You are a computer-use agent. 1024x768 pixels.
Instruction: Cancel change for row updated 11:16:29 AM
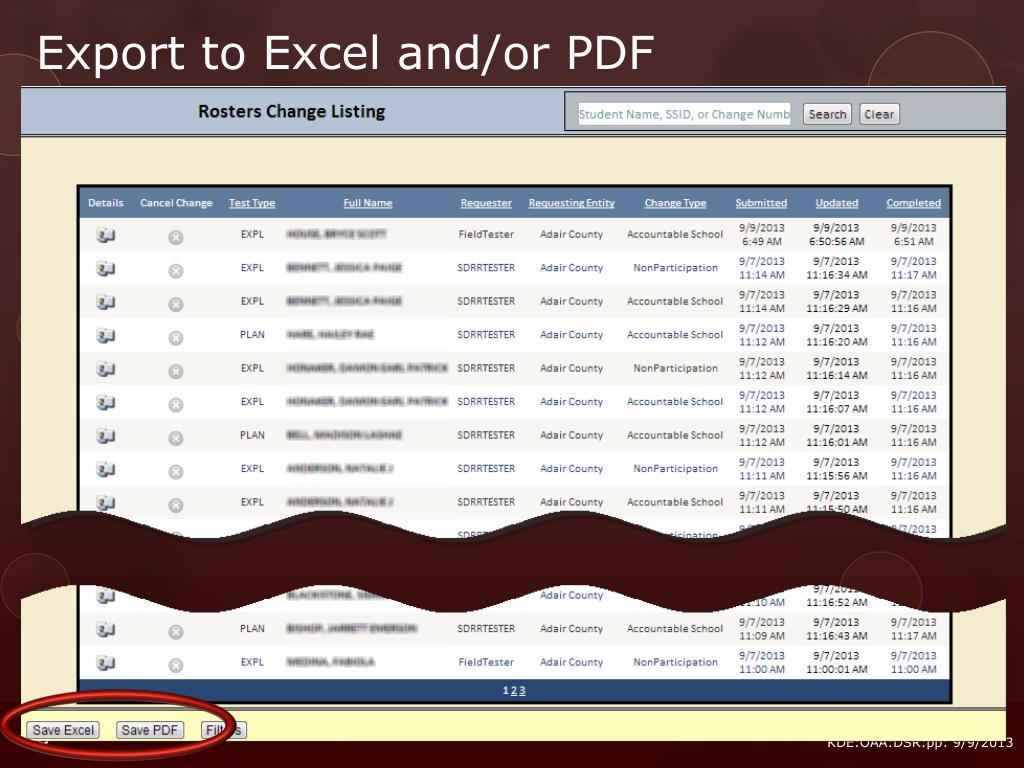tap(176, 304)
